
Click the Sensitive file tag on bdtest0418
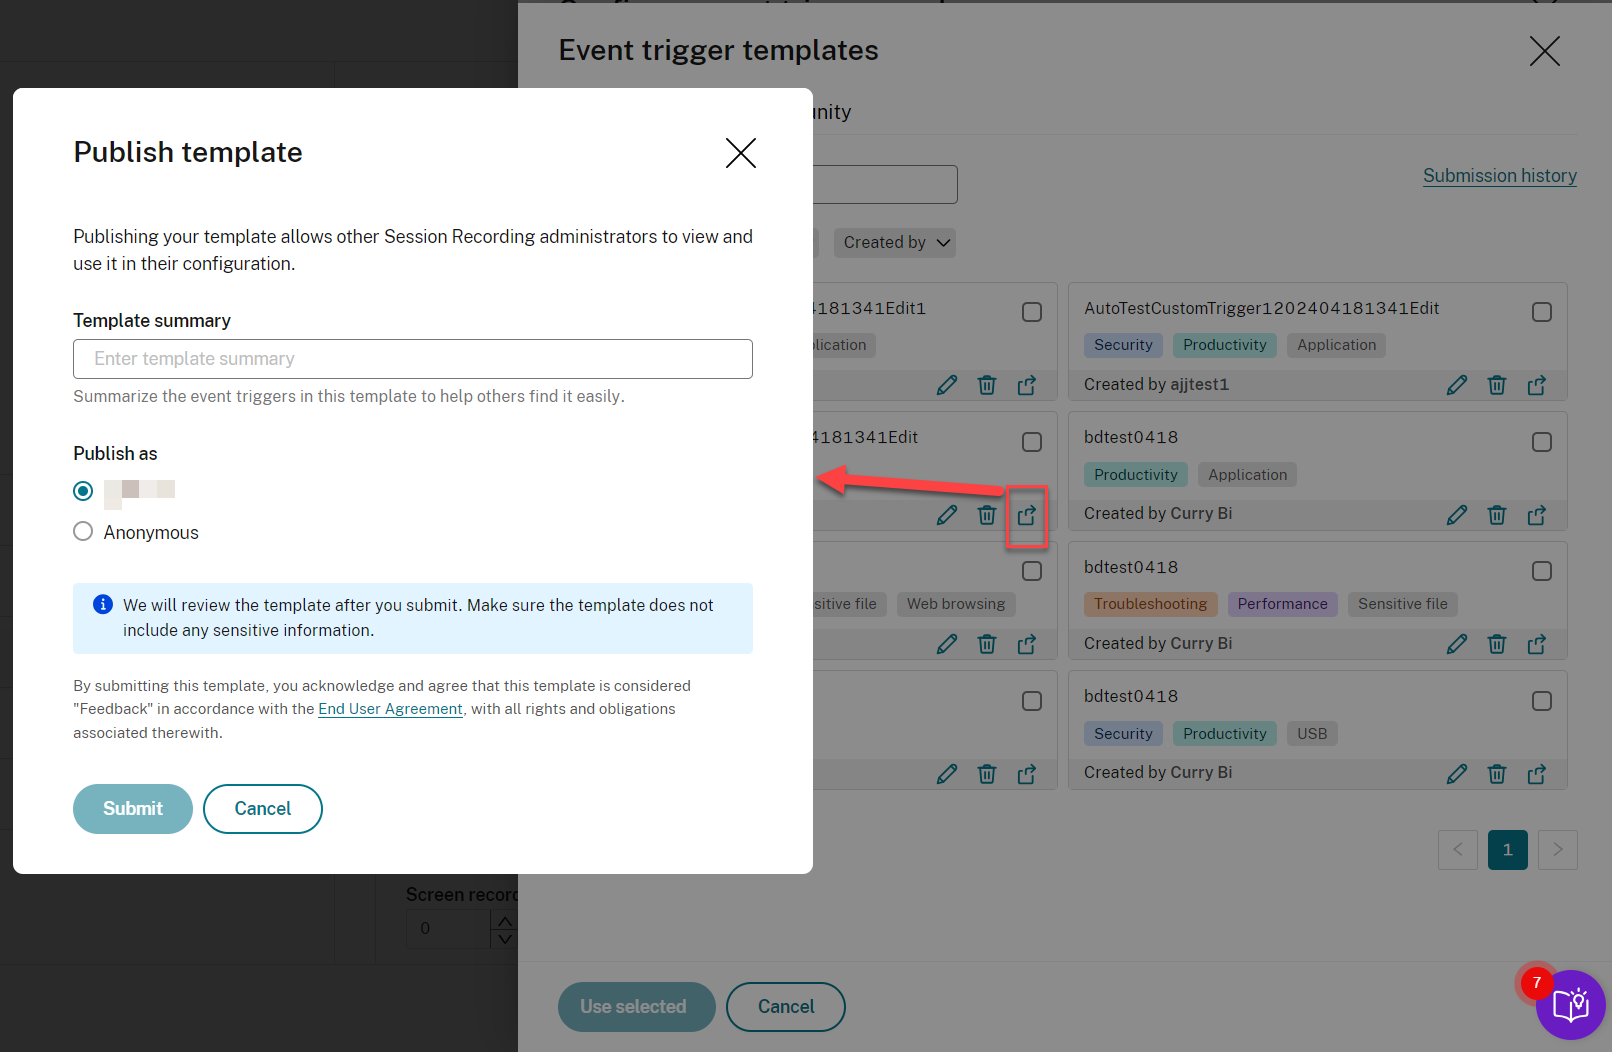tap(1403, 604)
